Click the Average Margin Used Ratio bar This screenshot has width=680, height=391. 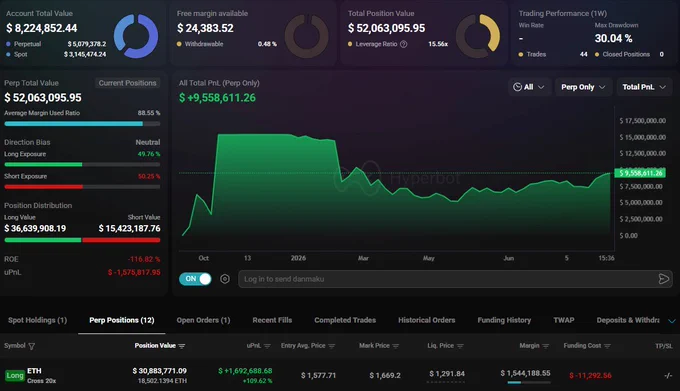(82, 124)
